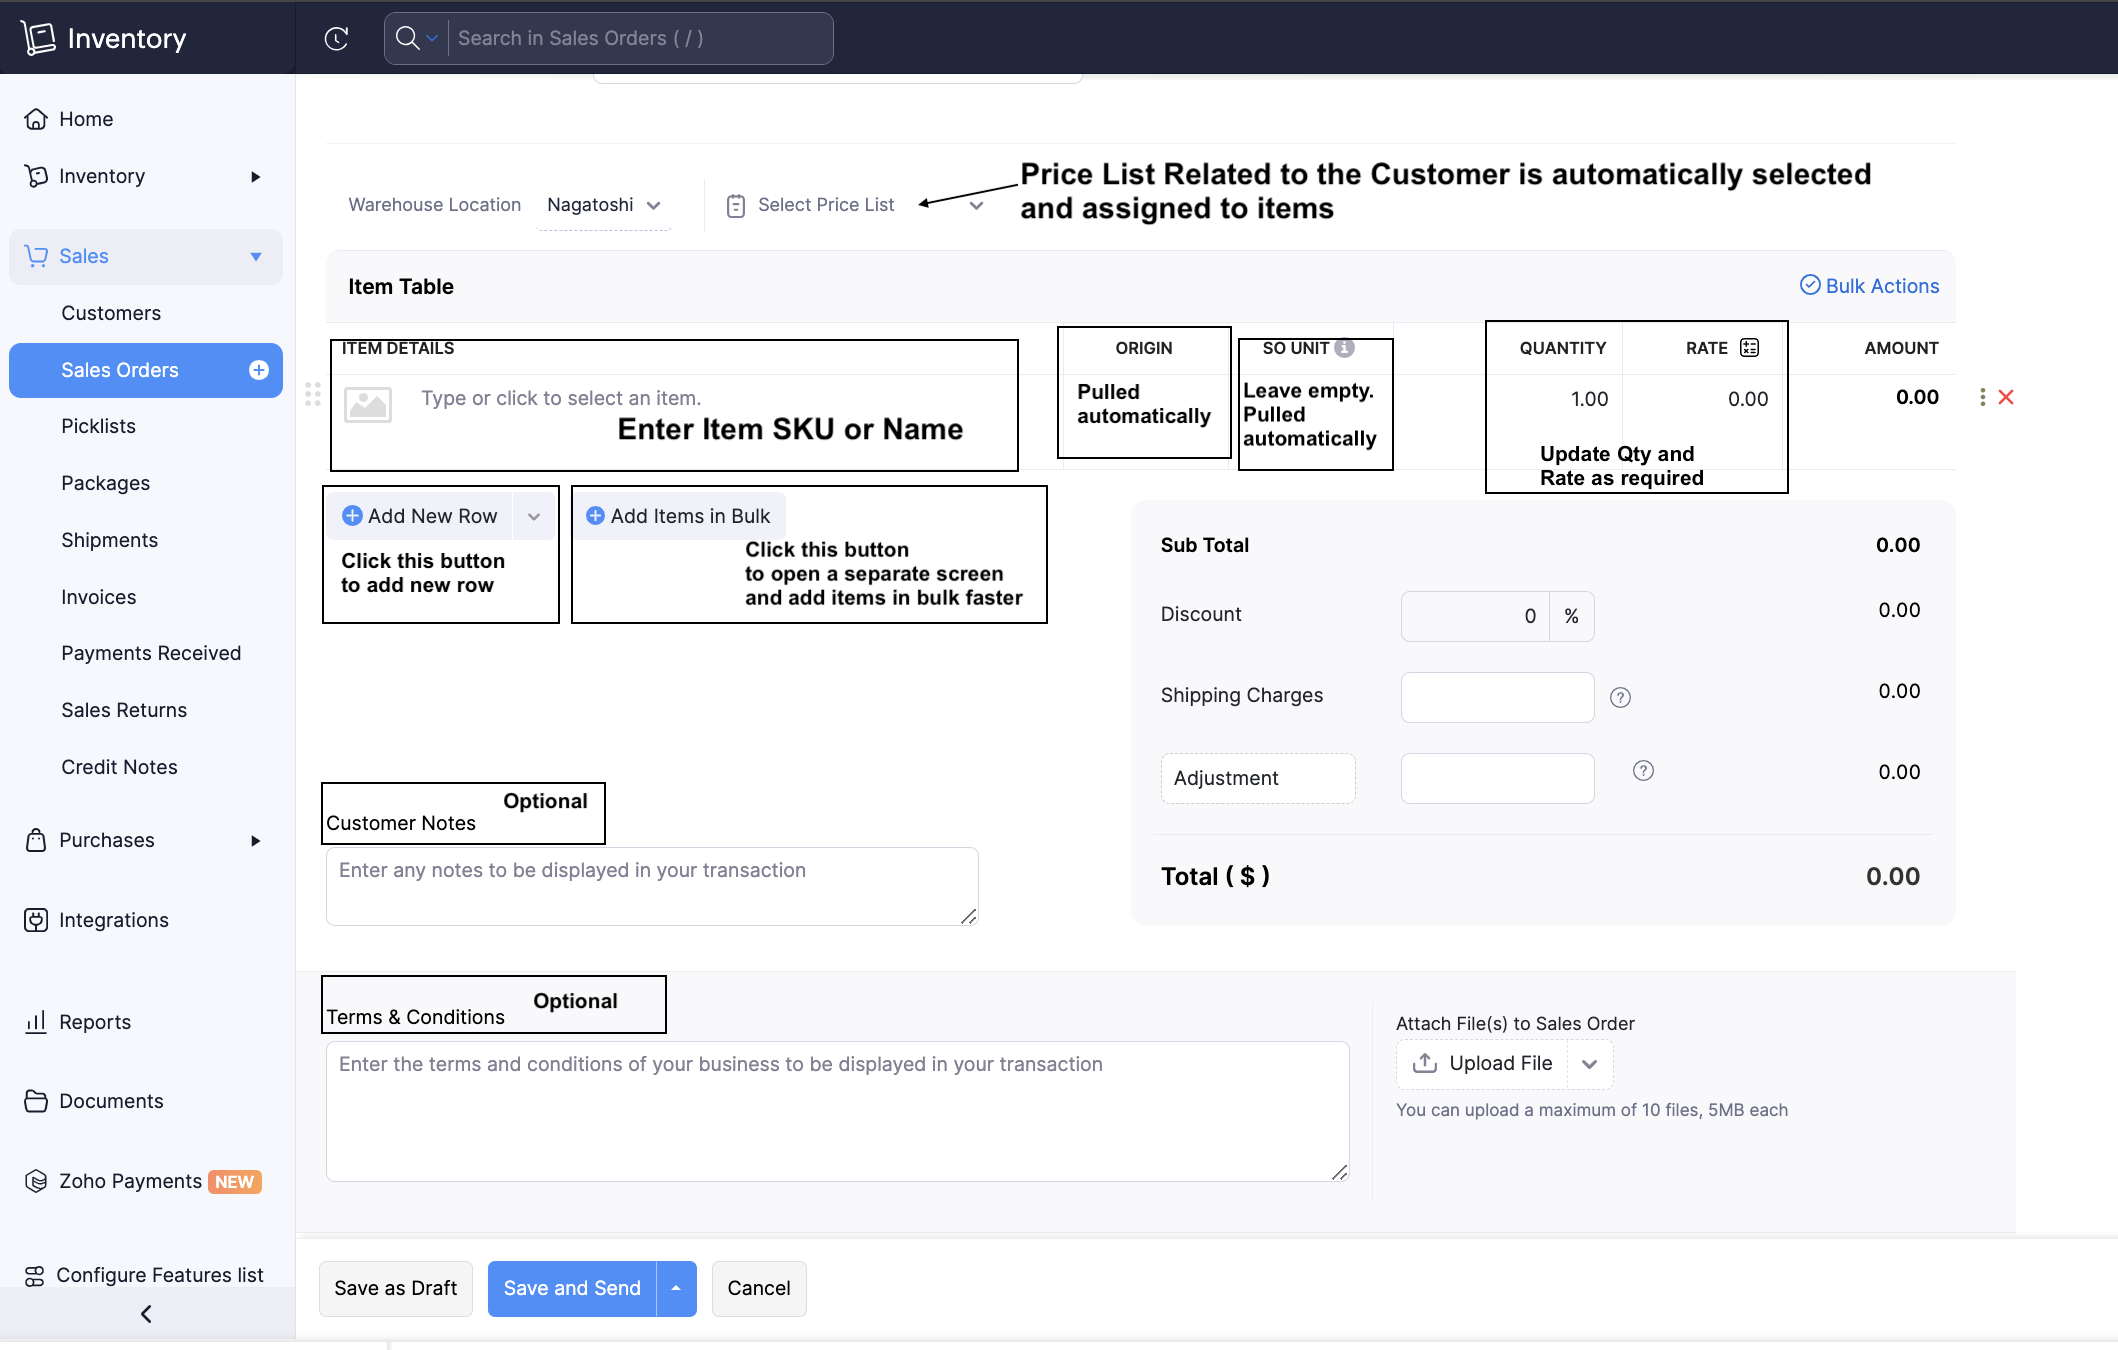This screenshot has width=2118, height=1350.
Task: Expand the Add New Row dropdown arrow
Action: 534,516
